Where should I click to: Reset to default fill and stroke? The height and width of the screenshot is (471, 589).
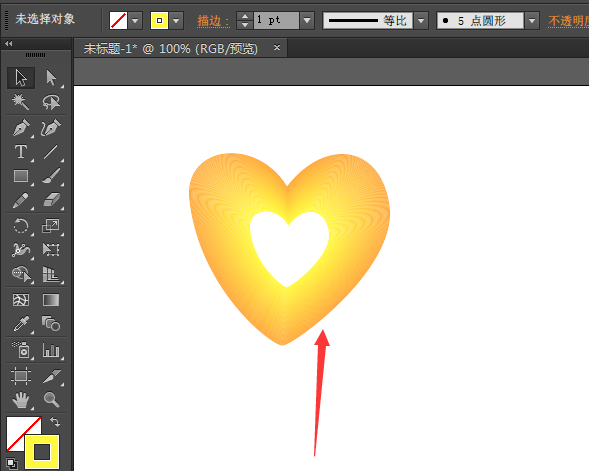[11, 464]
